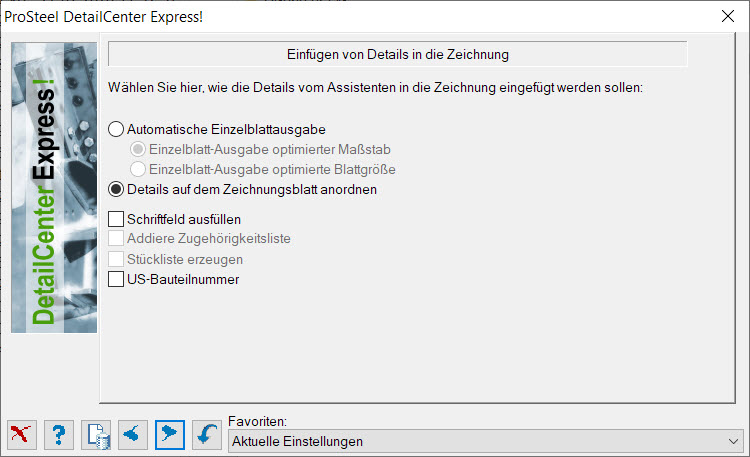750x457 pixels.
Task: Go to next step with right arrow icon
Action: 170,435
